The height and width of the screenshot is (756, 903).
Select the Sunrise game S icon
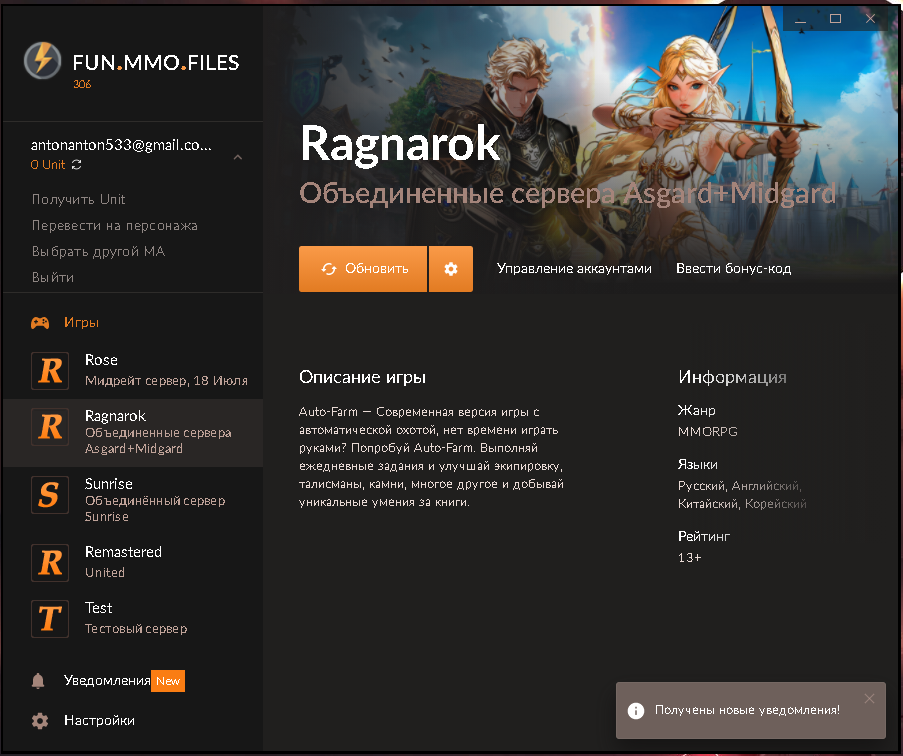(50, 496)
